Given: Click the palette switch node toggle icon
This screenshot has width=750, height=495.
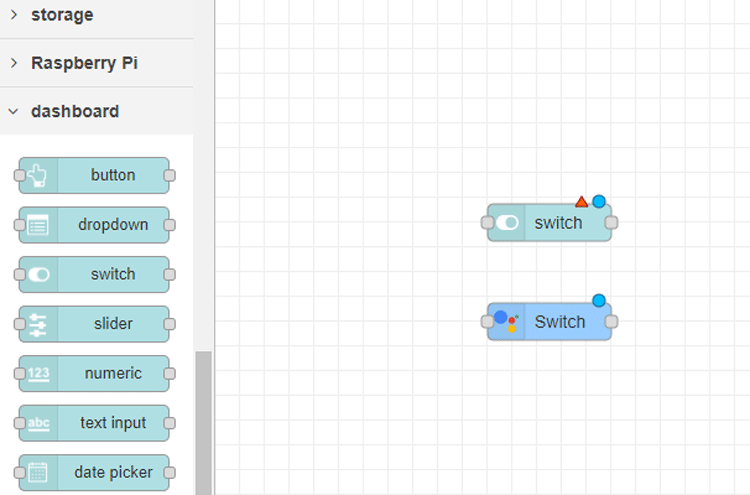Looking at the screenshot, I should pyautogui.click(x=38, y=274).
